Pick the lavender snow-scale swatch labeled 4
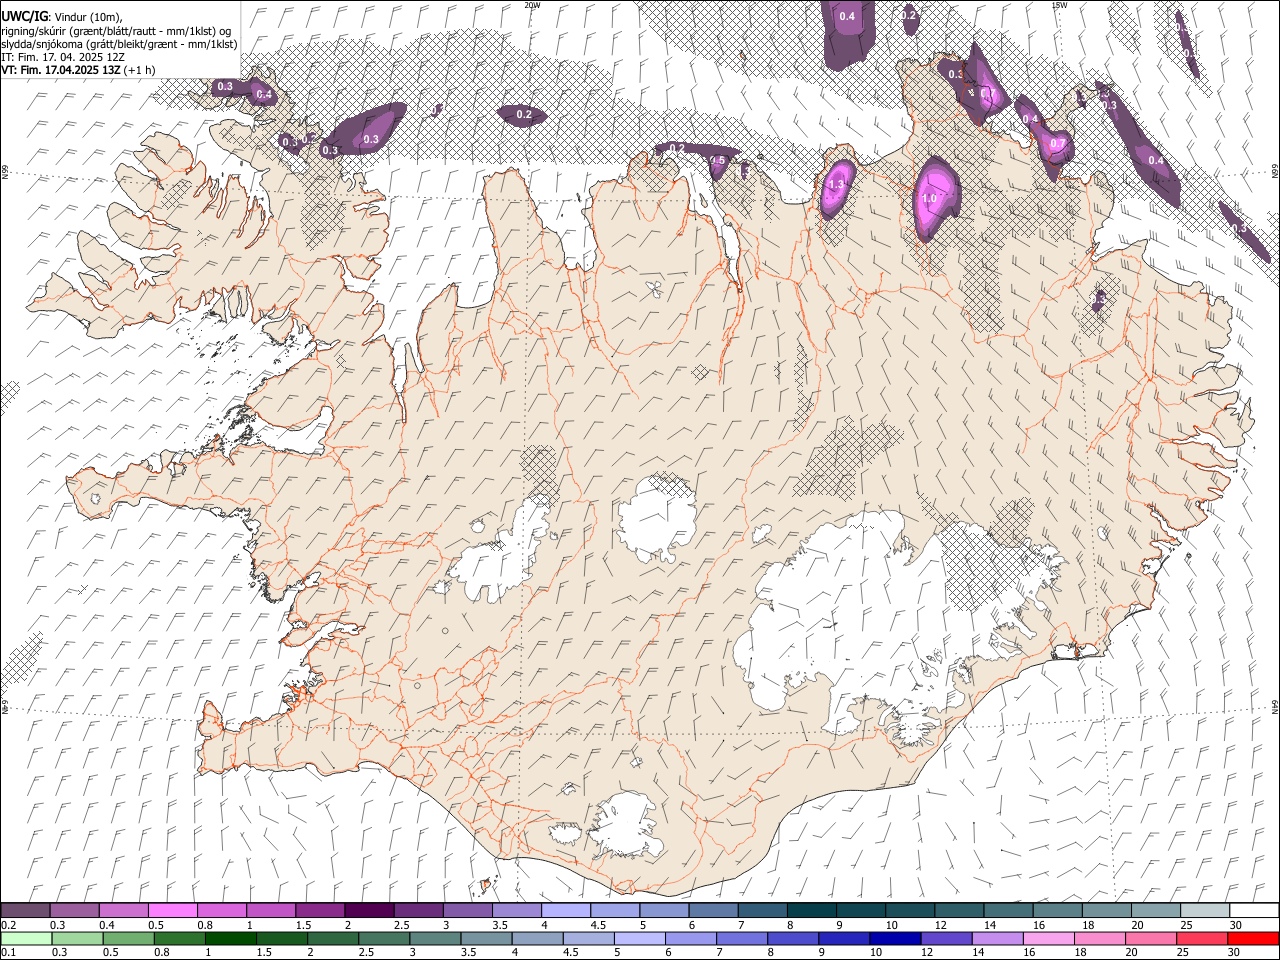1280x960 pixels. (566, 910)
